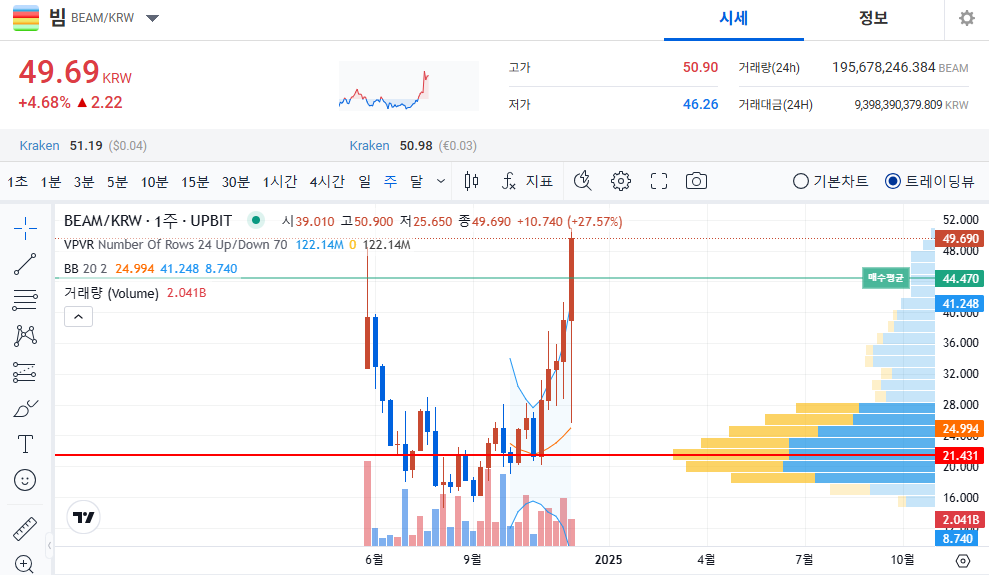989x575 pixels.
Task: Open the emoji icons tool
Action: coord(25,480)
